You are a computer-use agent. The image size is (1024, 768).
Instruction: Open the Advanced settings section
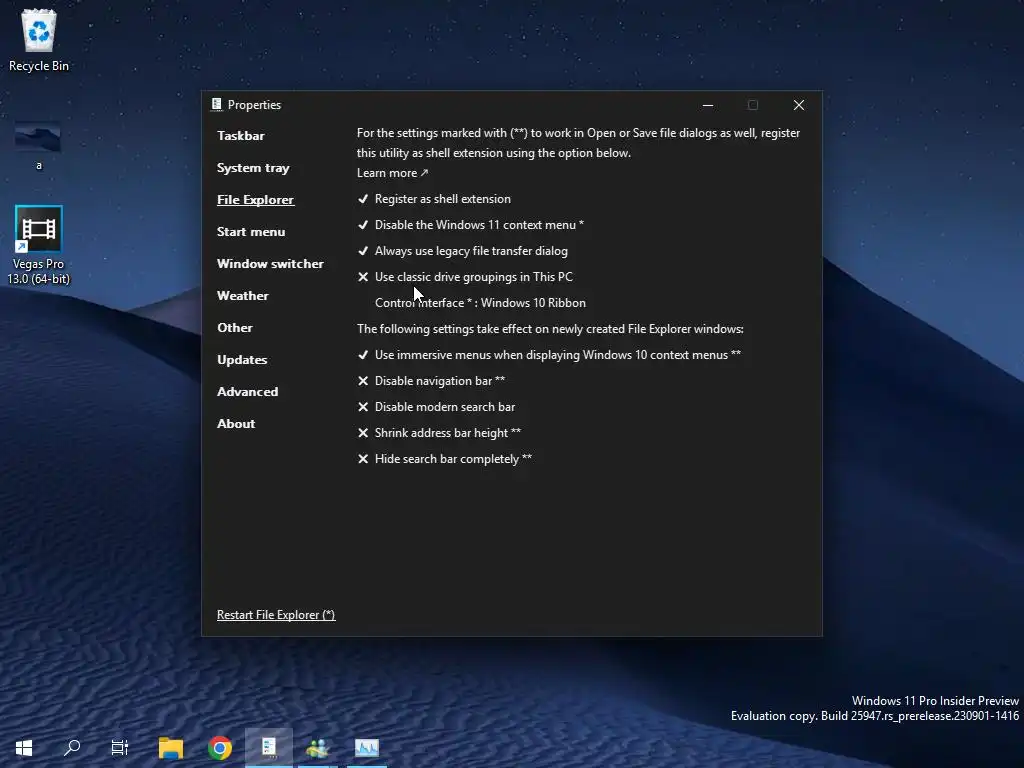click(248, 392)
